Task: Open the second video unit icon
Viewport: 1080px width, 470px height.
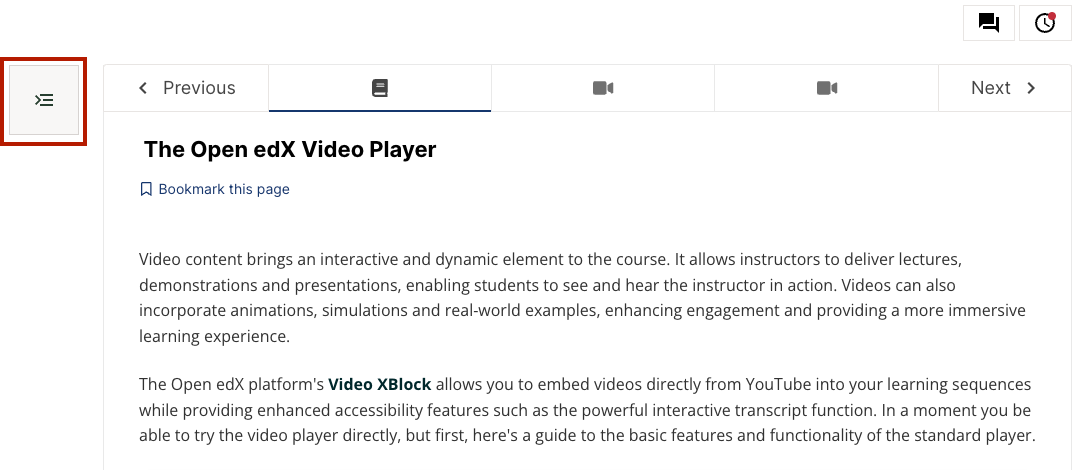Action: click(826, 88)
